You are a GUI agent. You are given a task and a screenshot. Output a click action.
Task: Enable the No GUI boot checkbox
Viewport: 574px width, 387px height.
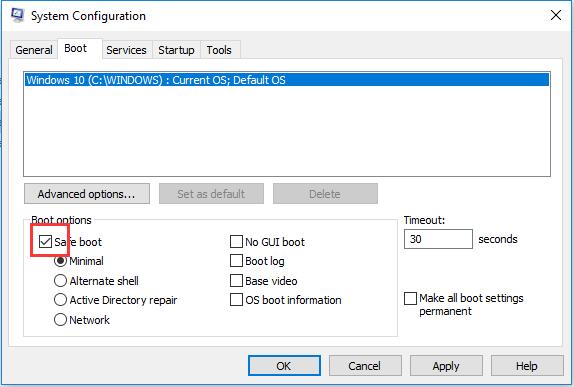click(x=236, y=242)
